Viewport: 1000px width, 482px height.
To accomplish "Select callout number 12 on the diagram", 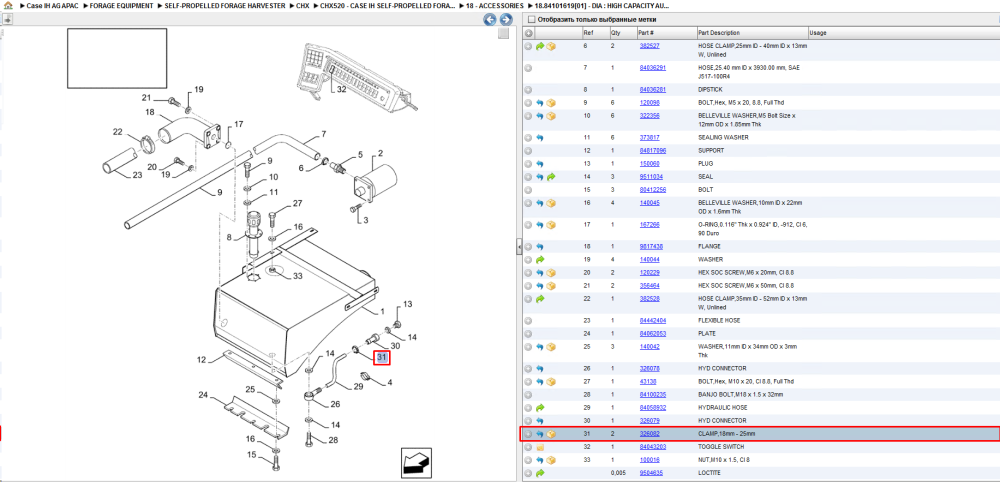I will pos(202,360).
